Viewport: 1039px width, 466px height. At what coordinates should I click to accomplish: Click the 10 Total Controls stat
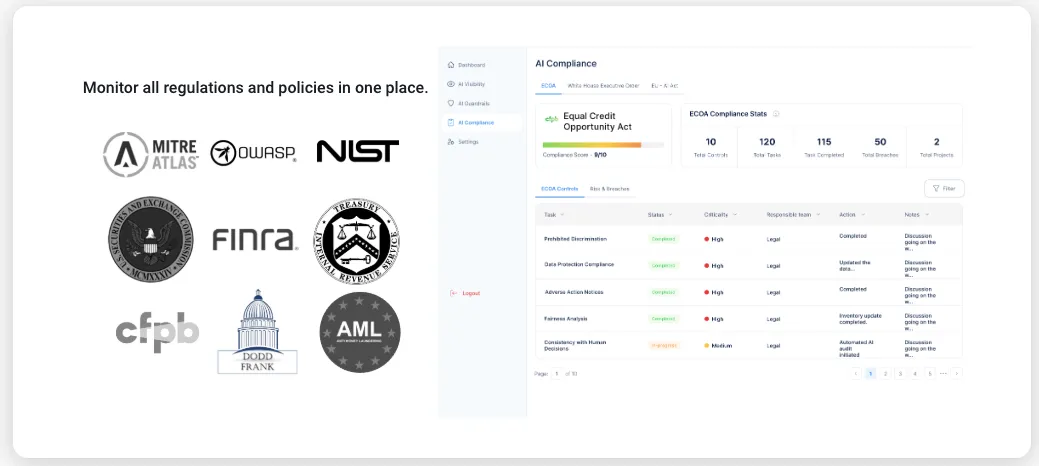(711, 146)
